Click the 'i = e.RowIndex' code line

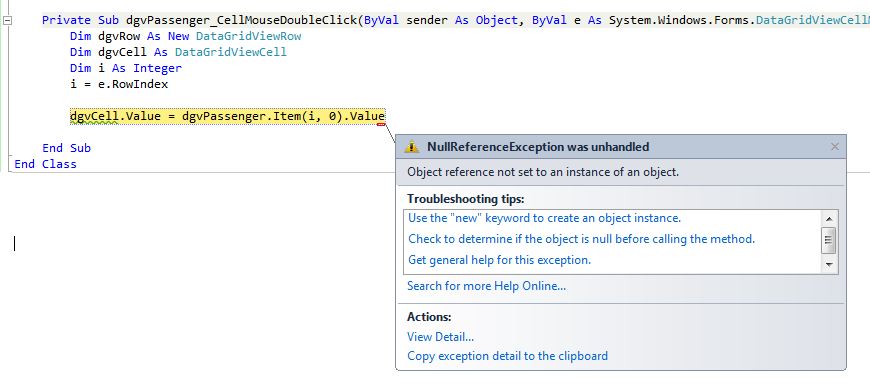point(119,84)
